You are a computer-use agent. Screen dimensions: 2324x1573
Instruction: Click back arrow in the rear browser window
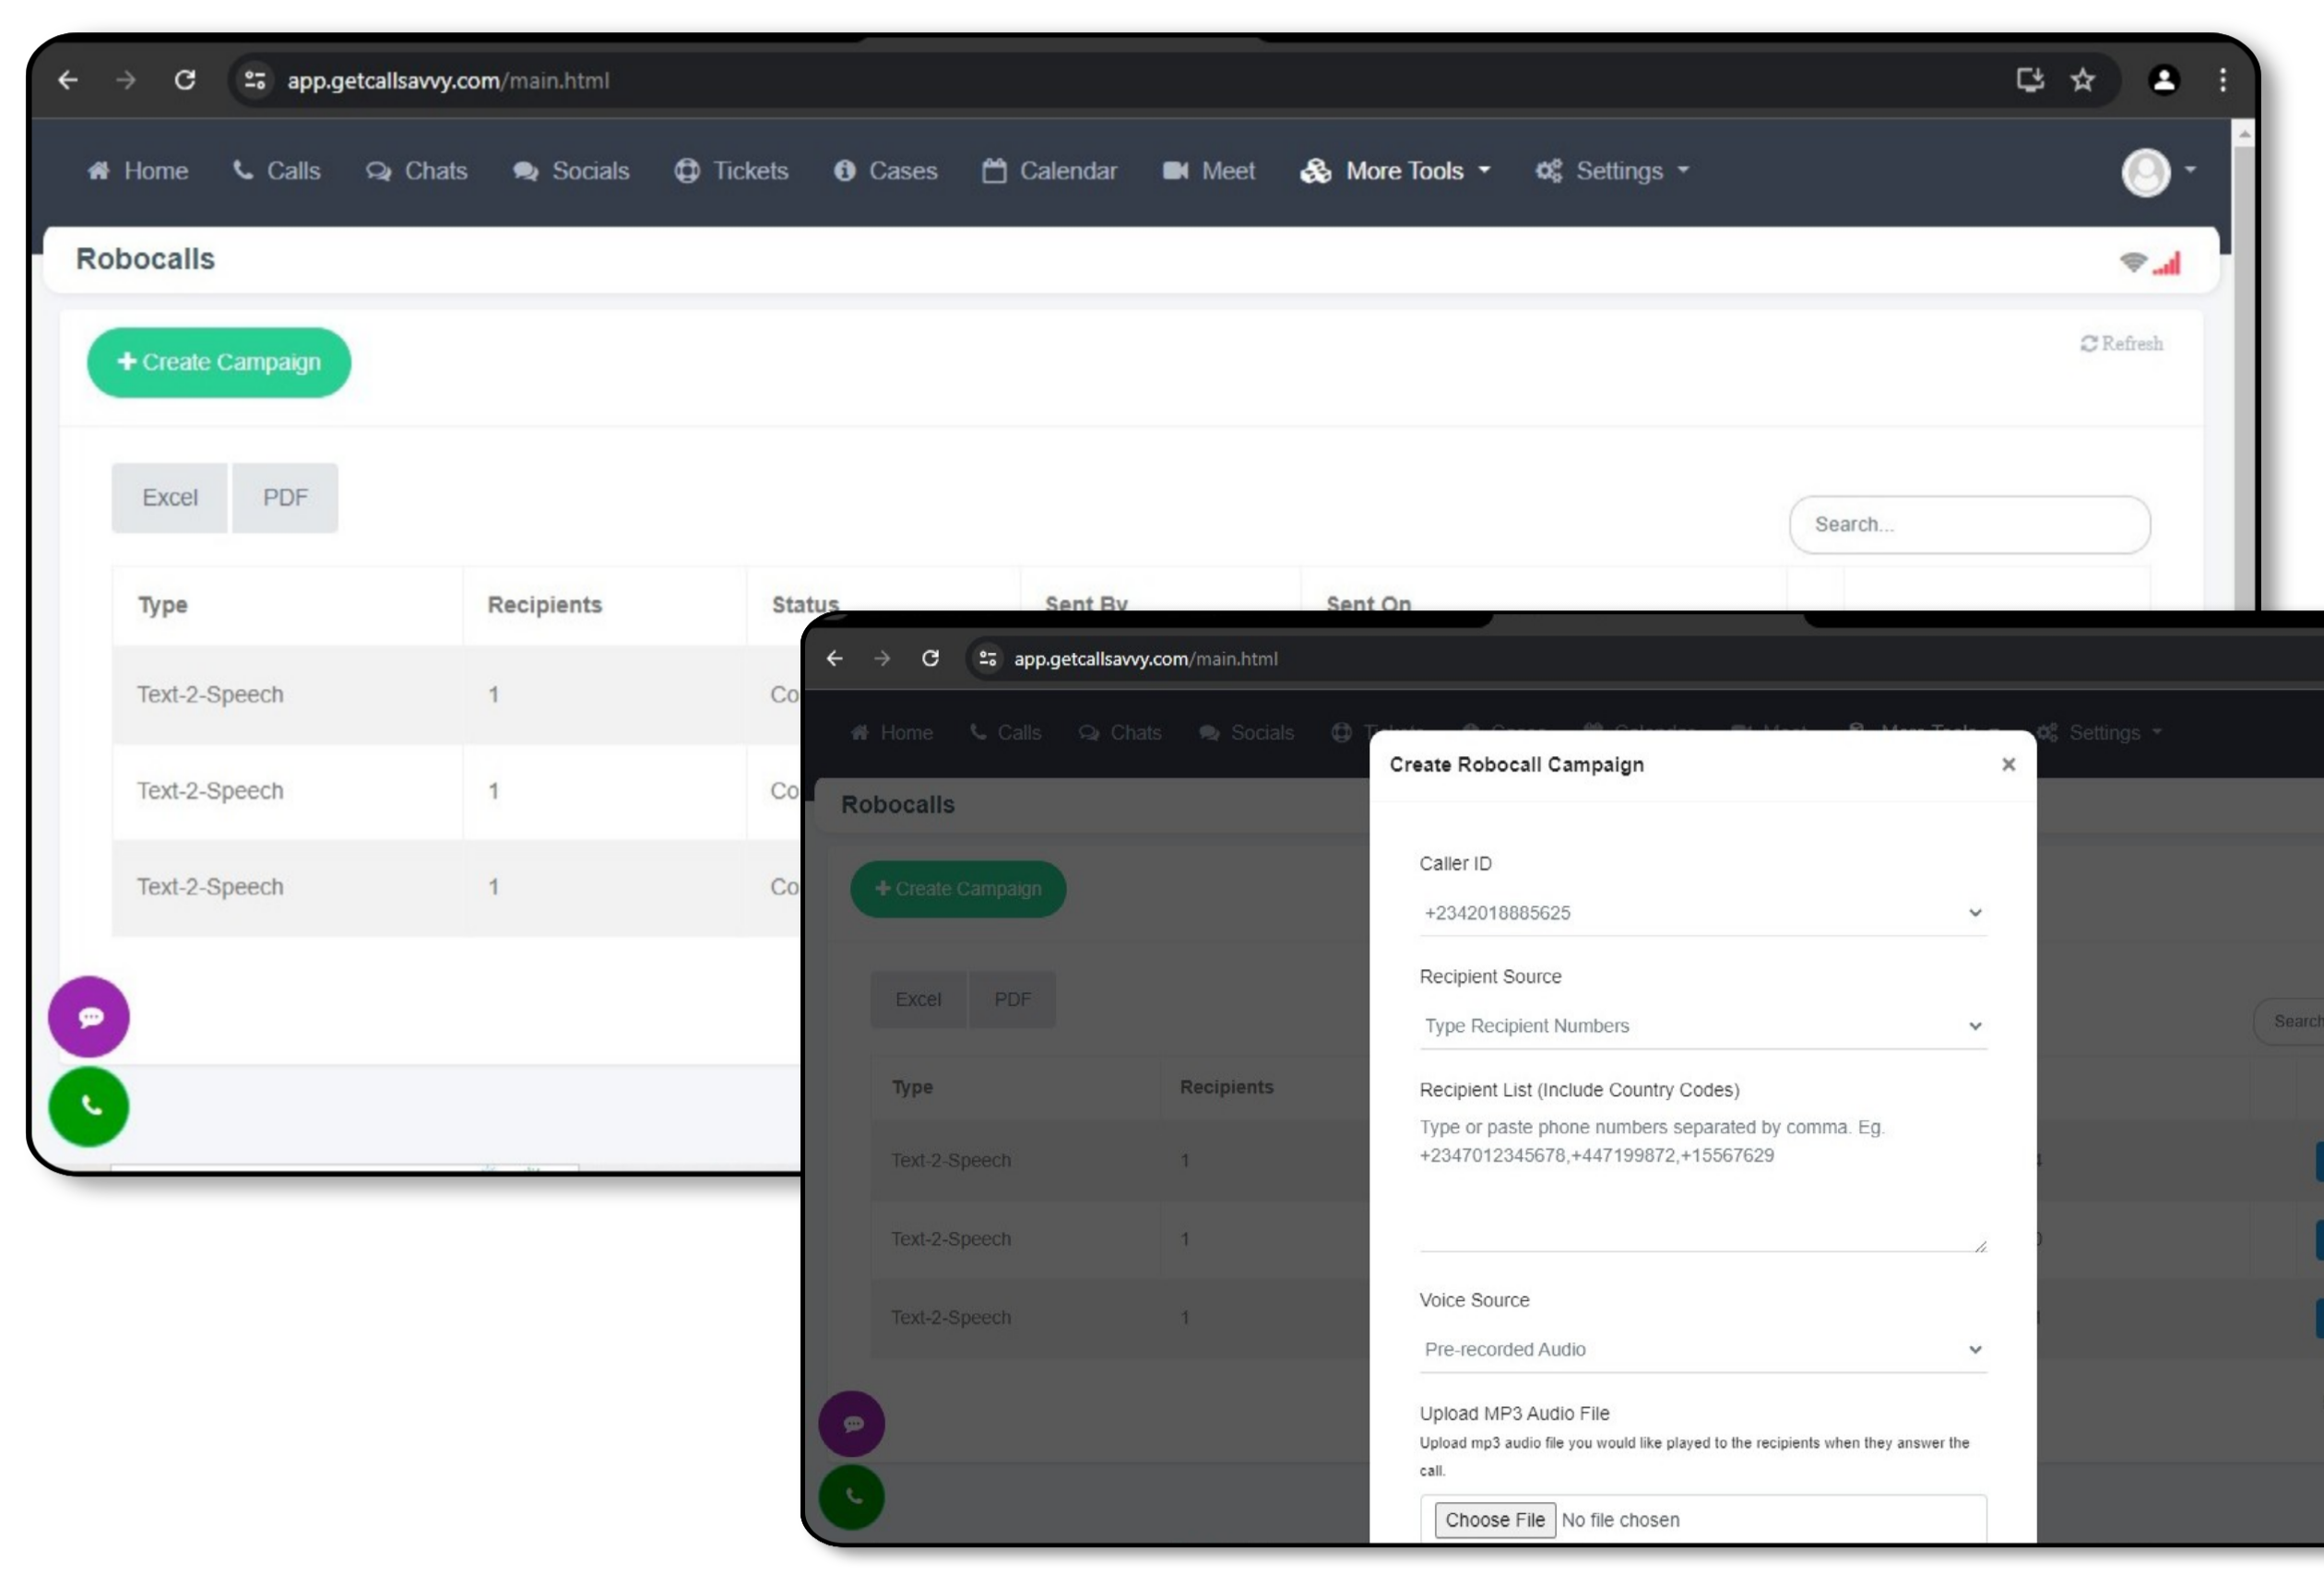coord(68,80)
